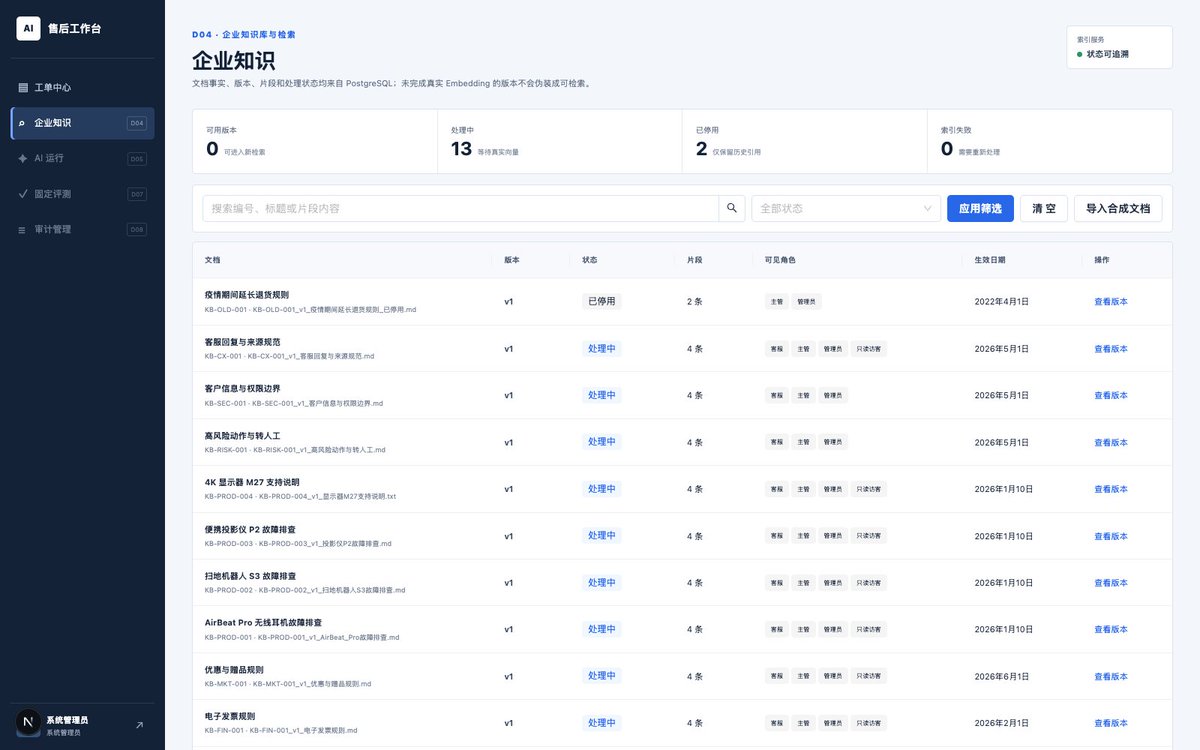Click the document title 疫情期间延长退货规则
The image size is (1200, 750).
coord(246,295)
